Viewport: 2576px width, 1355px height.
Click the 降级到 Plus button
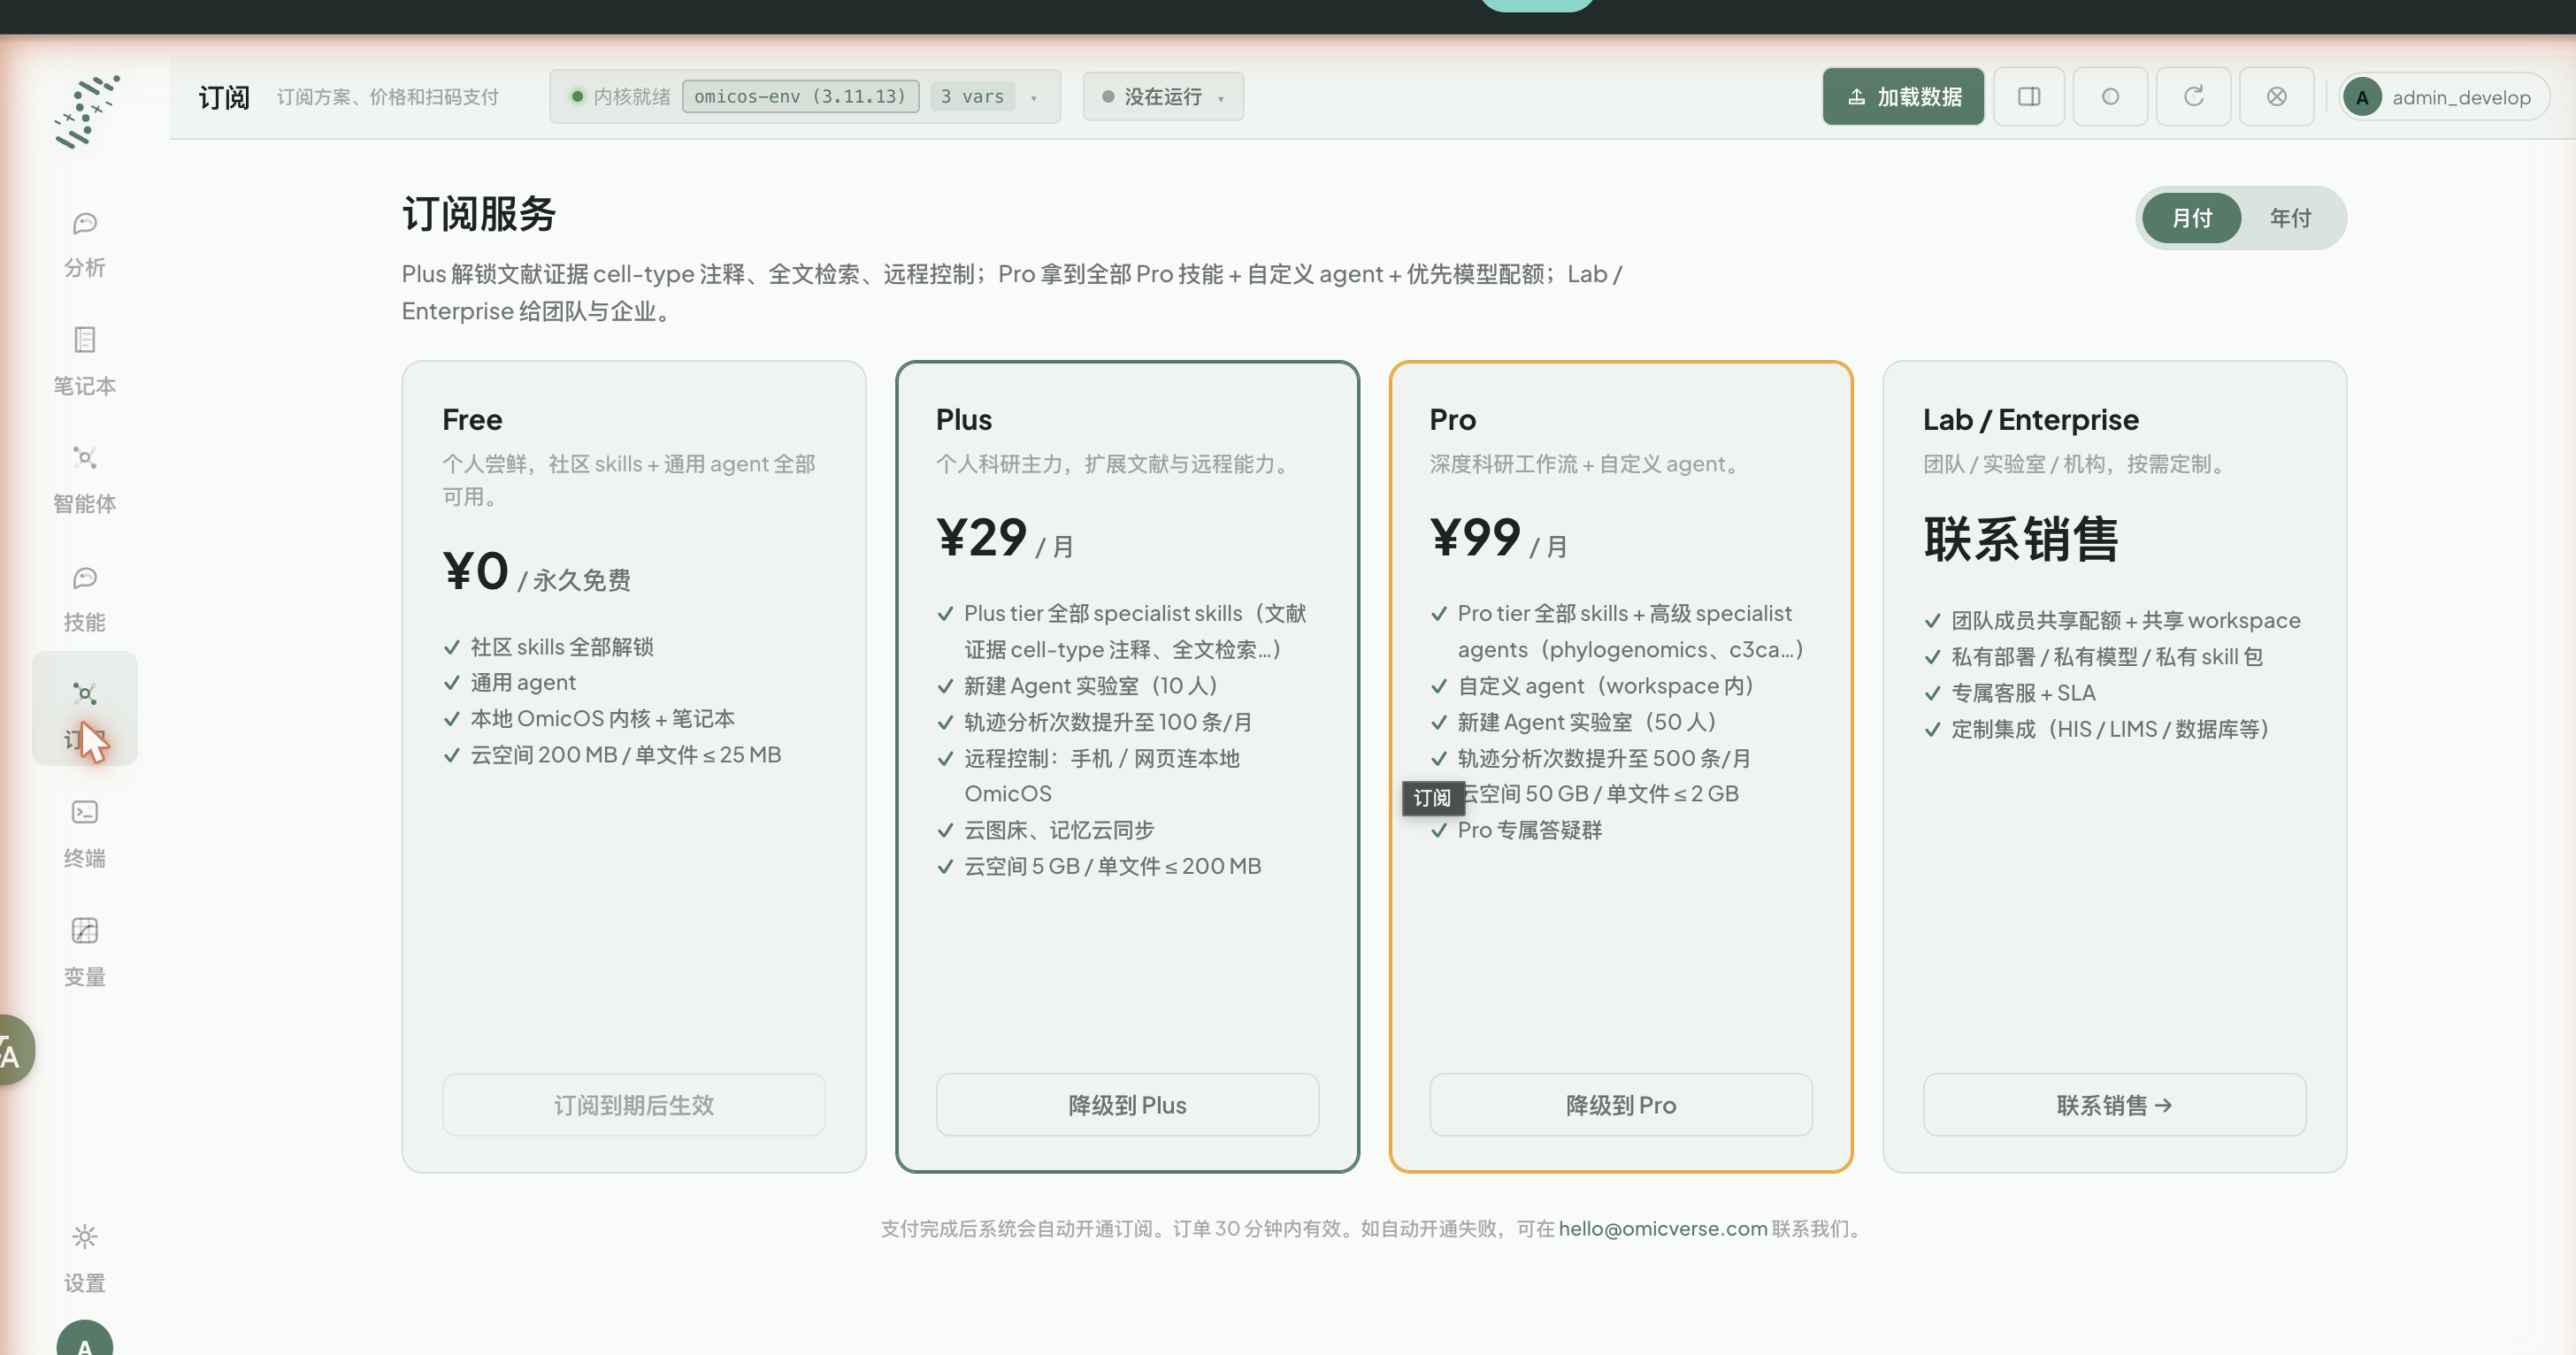1127,1105
